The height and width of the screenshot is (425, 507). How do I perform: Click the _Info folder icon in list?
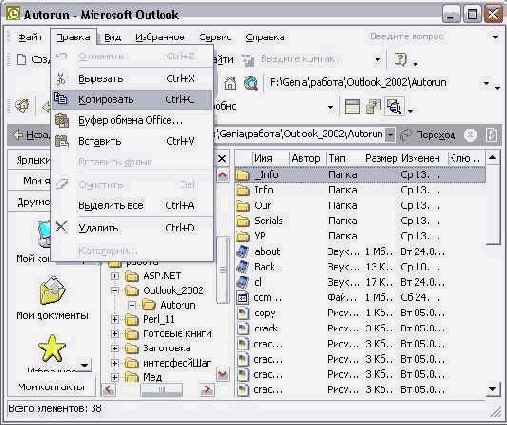pyautogui.click(x=243, y=175)
